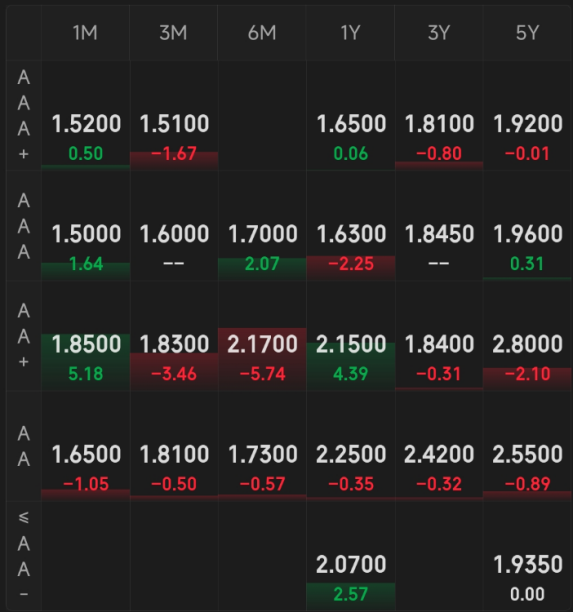Click the ≤AA- rating row label
The width and height of the screenshot is (573, 612).
24,556
